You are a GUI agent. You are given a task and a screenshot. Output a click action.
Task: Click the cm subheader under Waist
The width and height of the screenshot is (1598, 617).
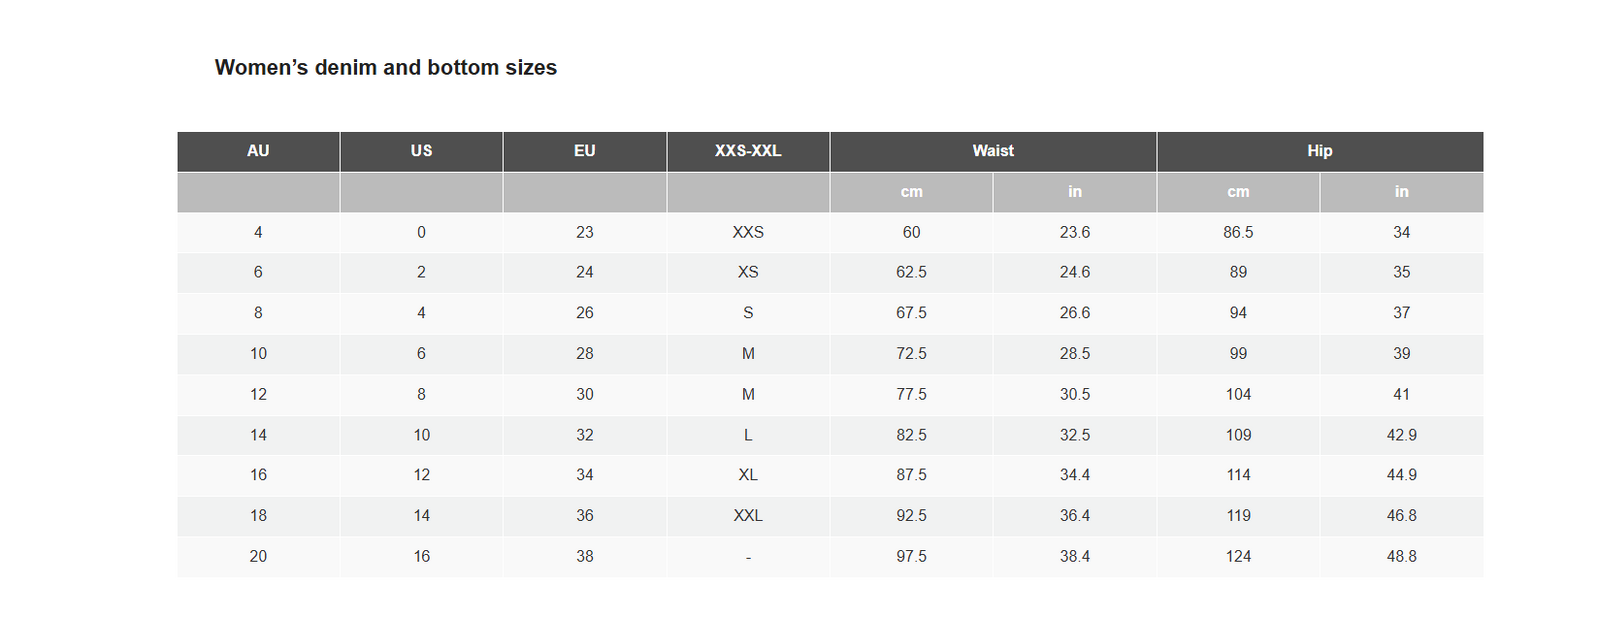(x=911, y=192)
